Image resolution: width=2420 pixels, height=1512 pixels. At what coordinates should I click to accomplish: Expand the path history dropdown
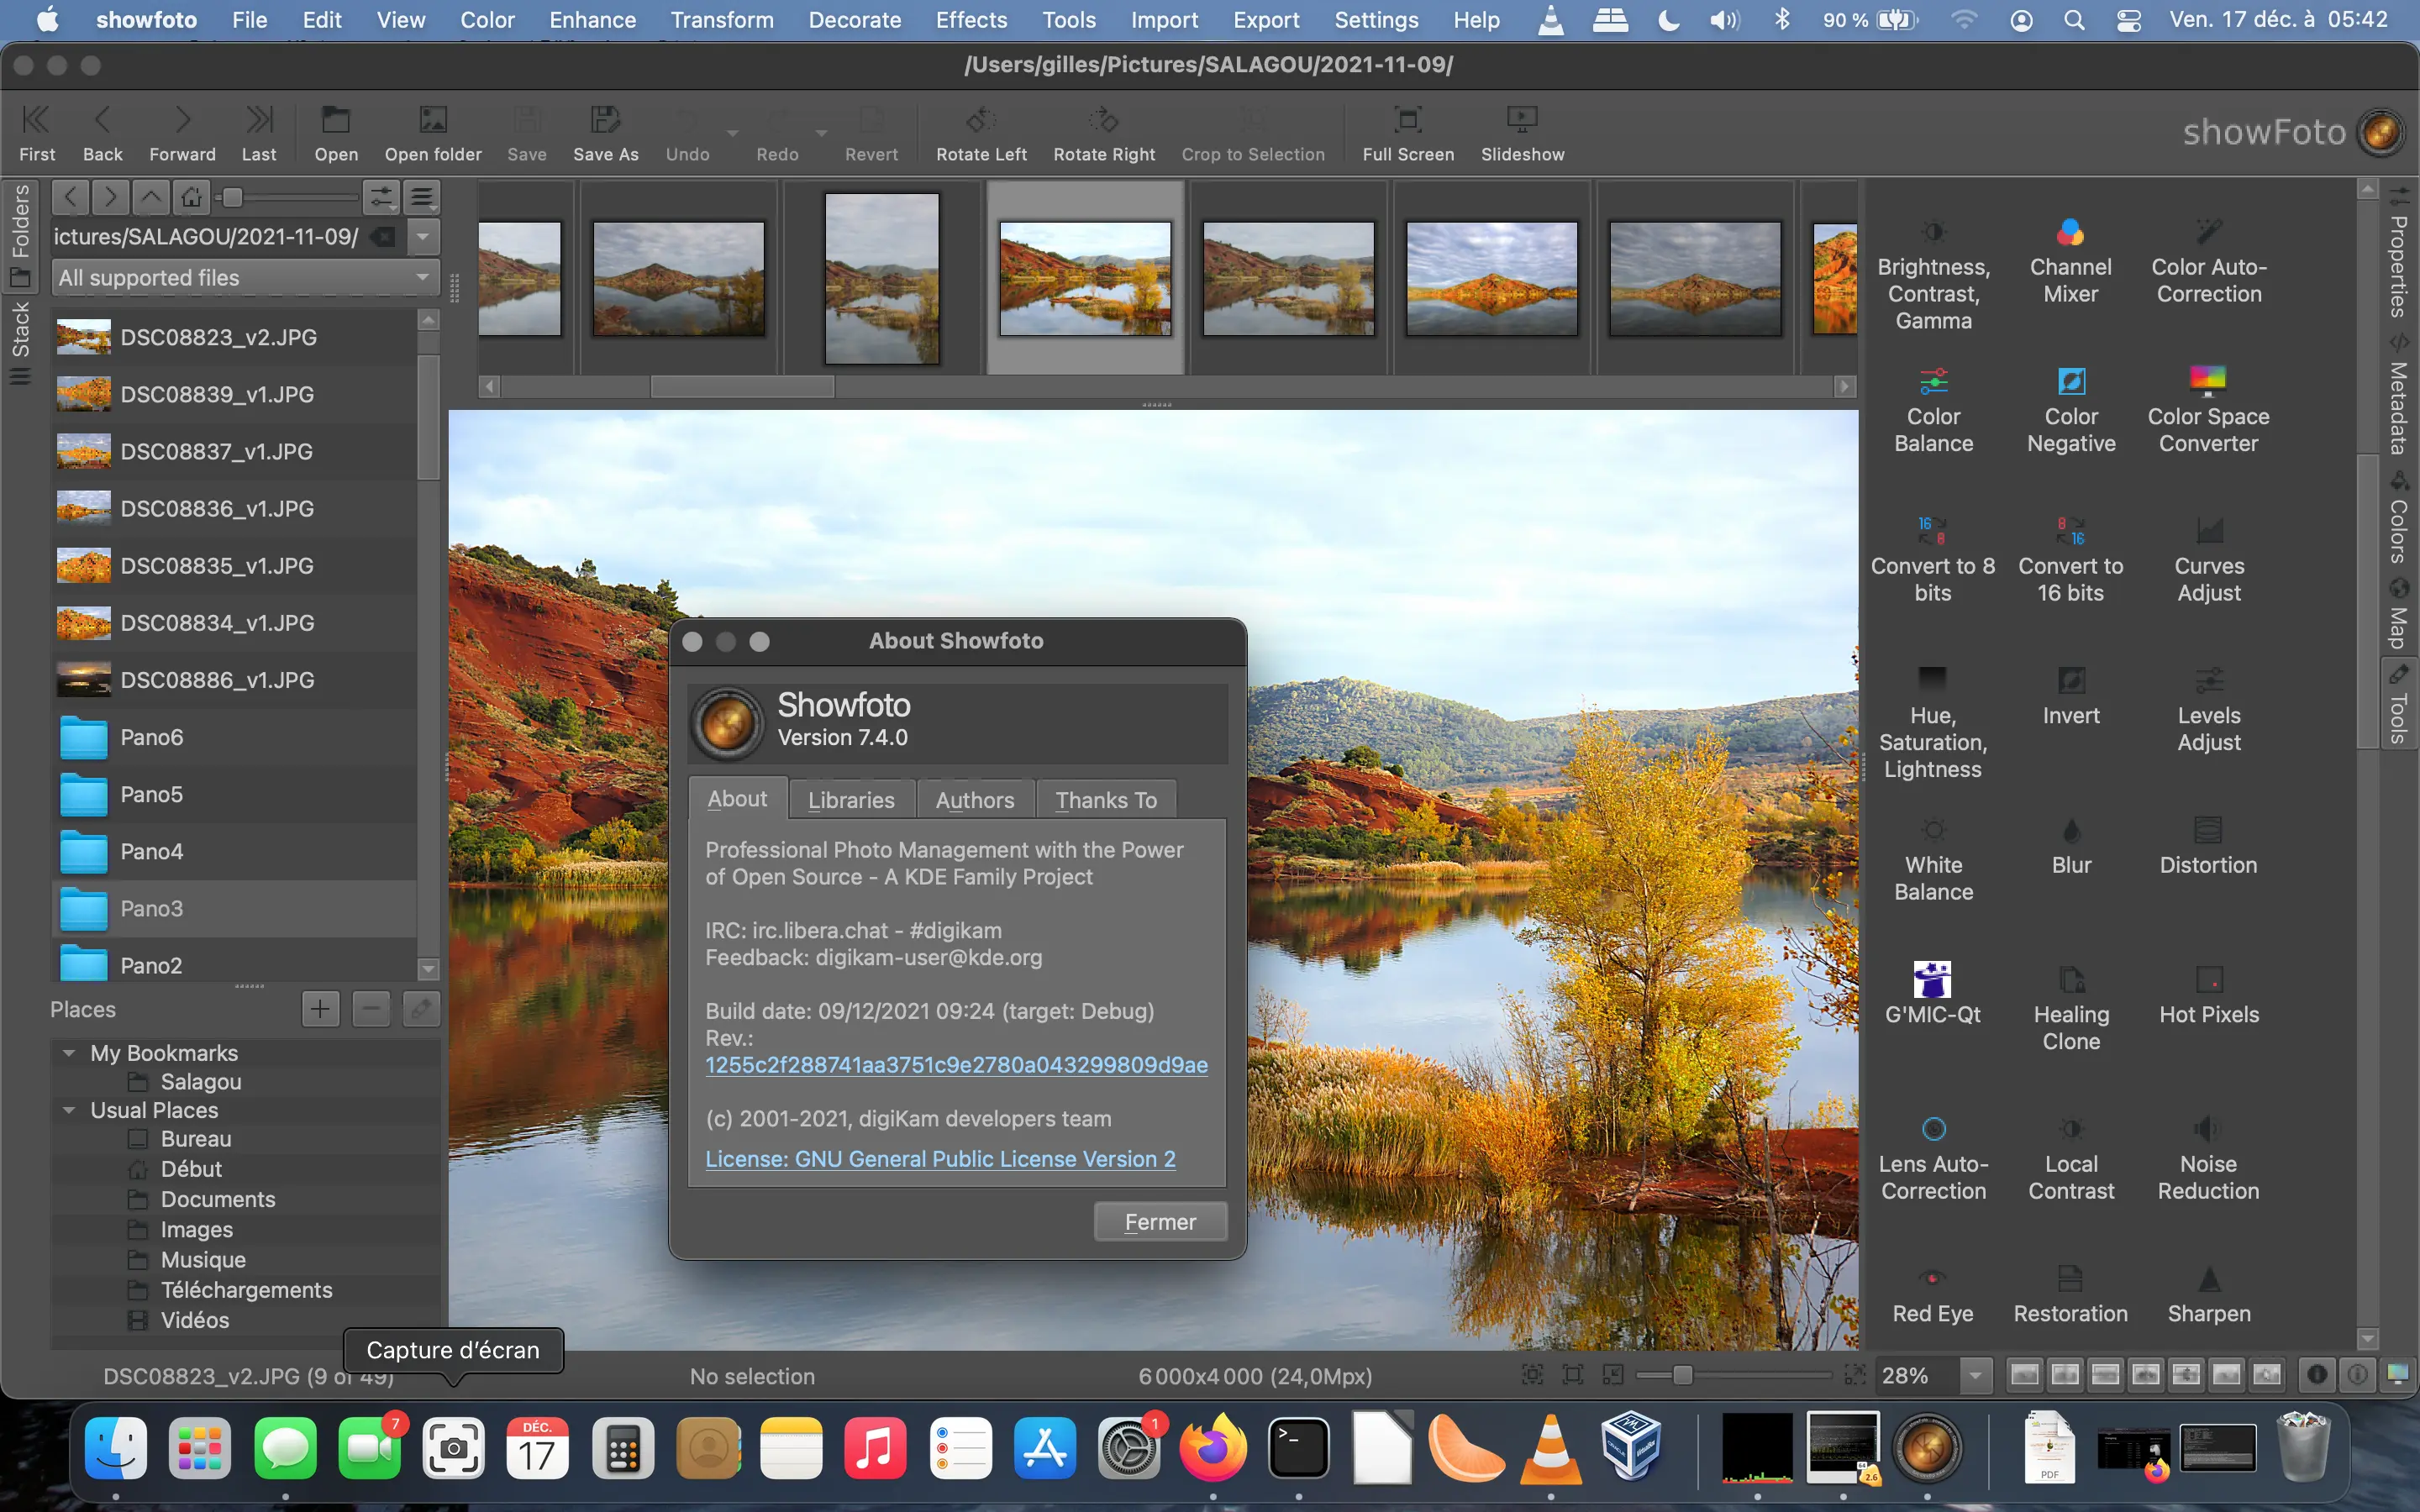coord(422,237)
